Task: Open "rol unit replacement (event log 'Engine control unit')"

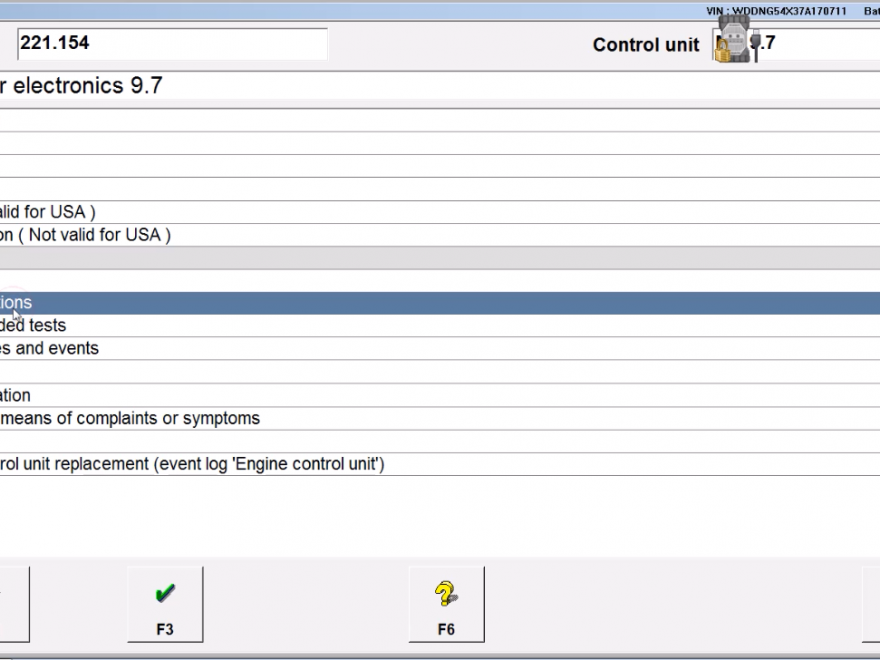Action: pos(440,464)
